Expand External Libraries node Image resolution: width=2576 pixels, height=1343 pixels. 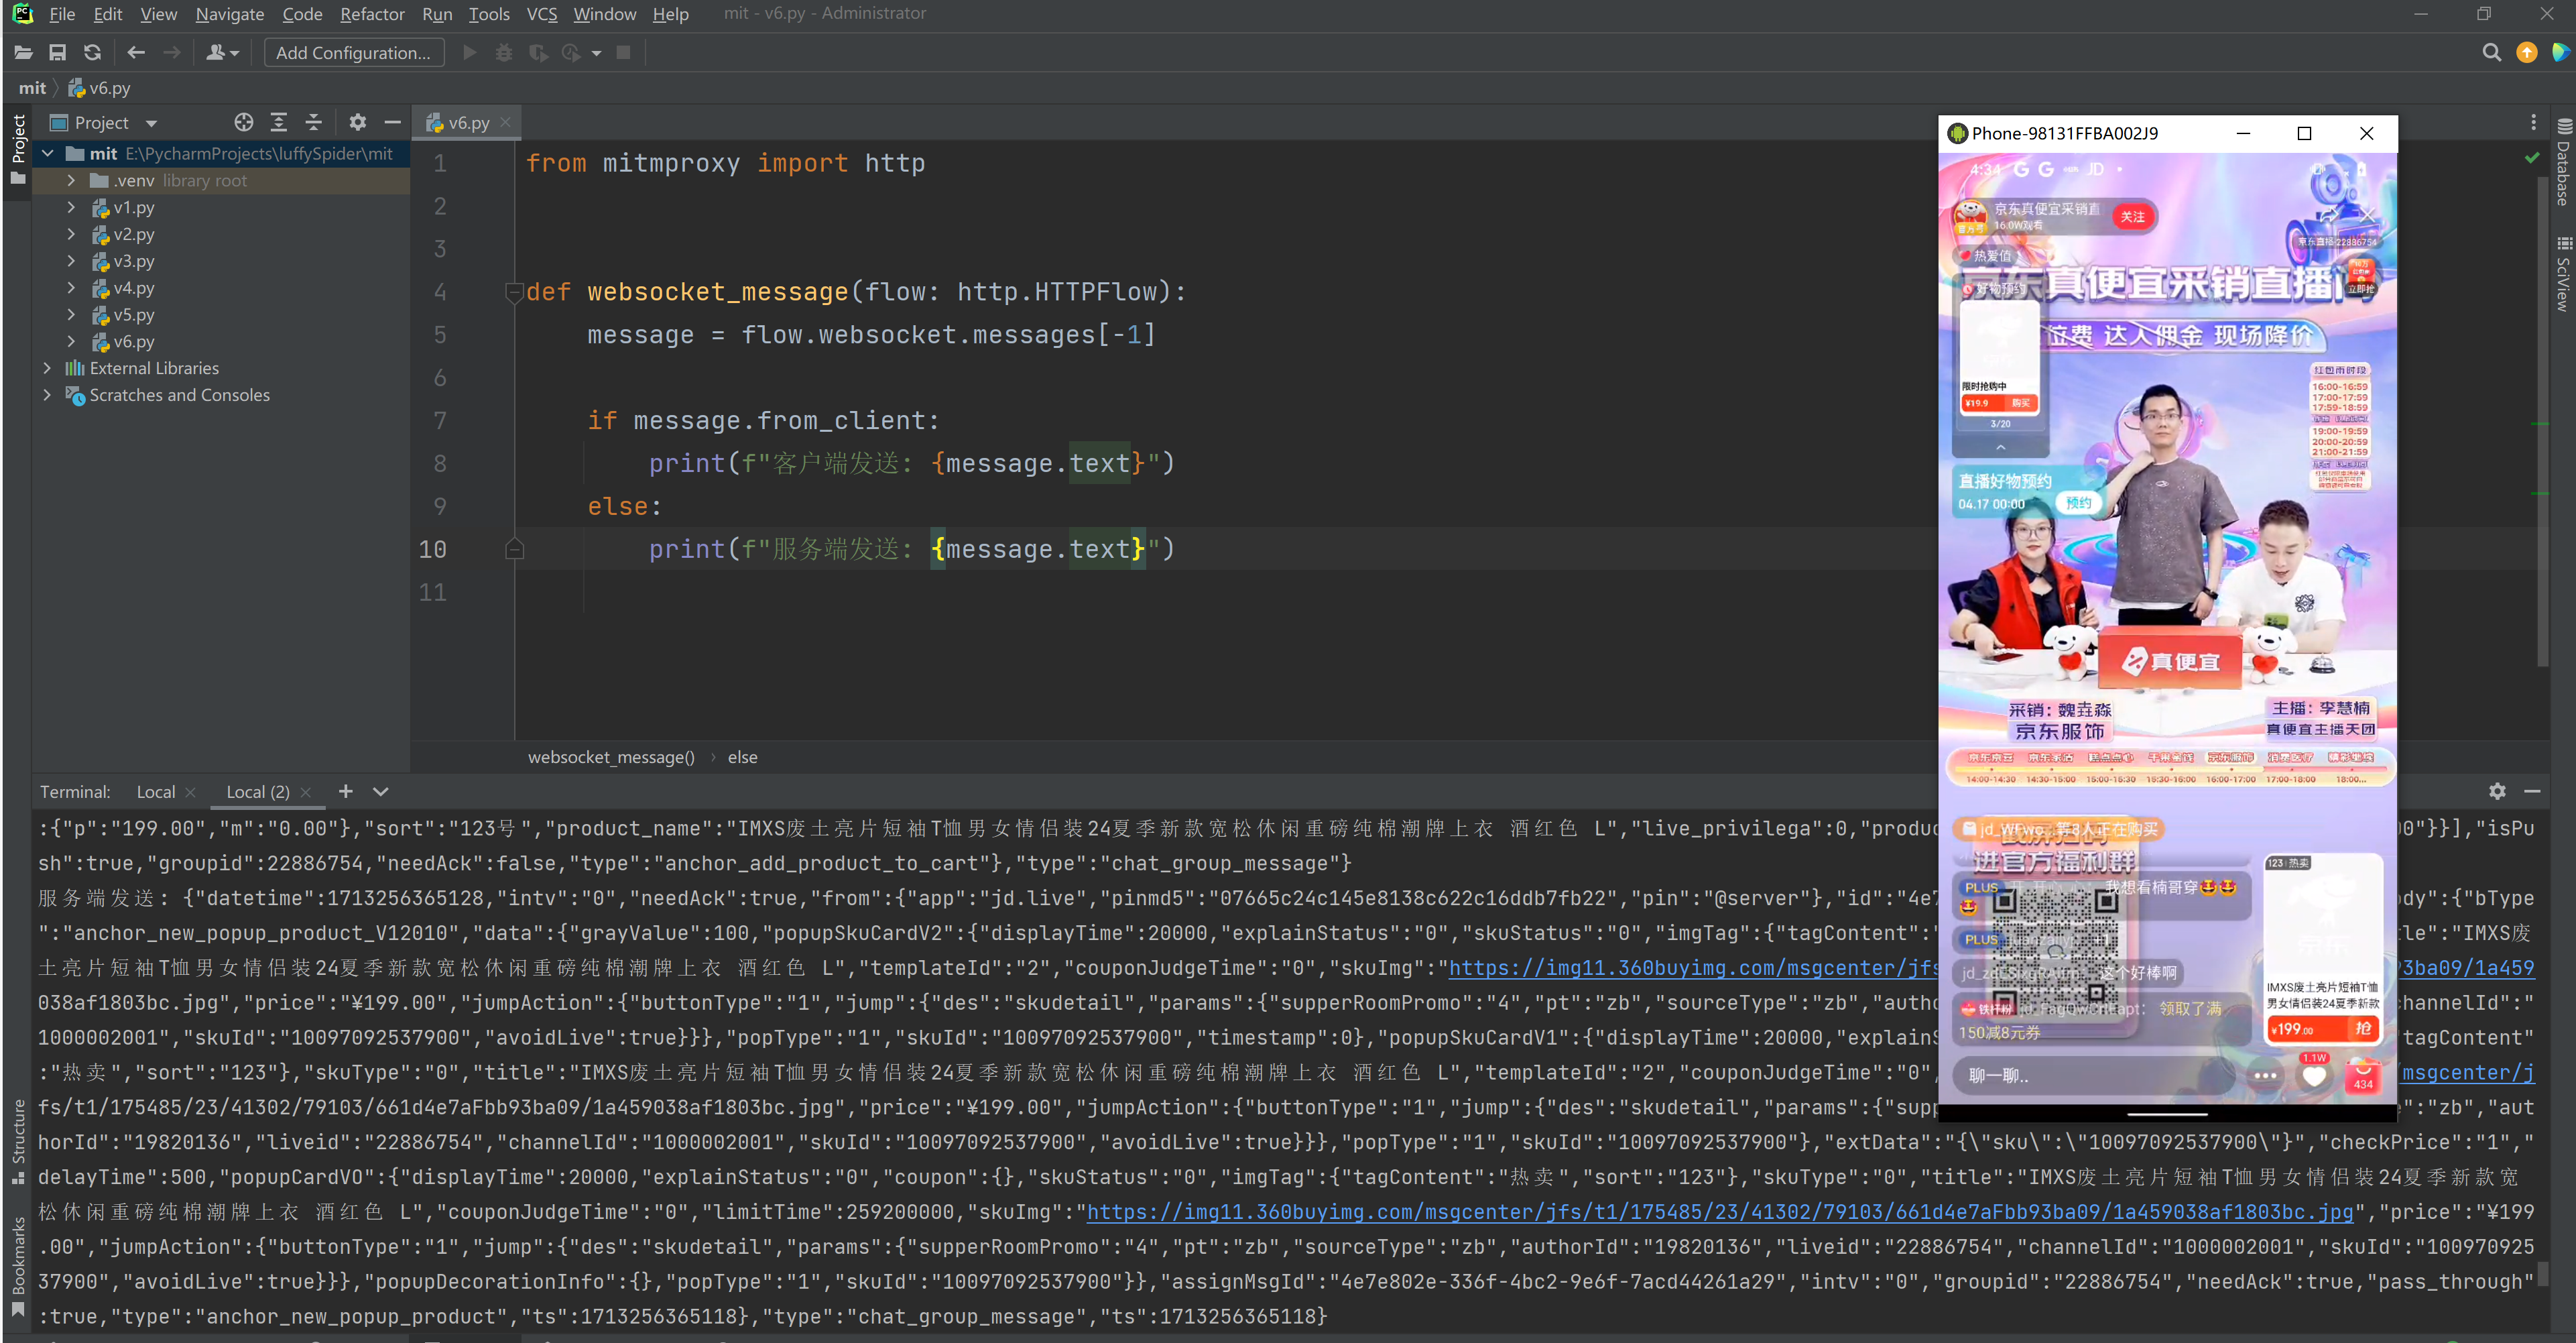[47, 368]
